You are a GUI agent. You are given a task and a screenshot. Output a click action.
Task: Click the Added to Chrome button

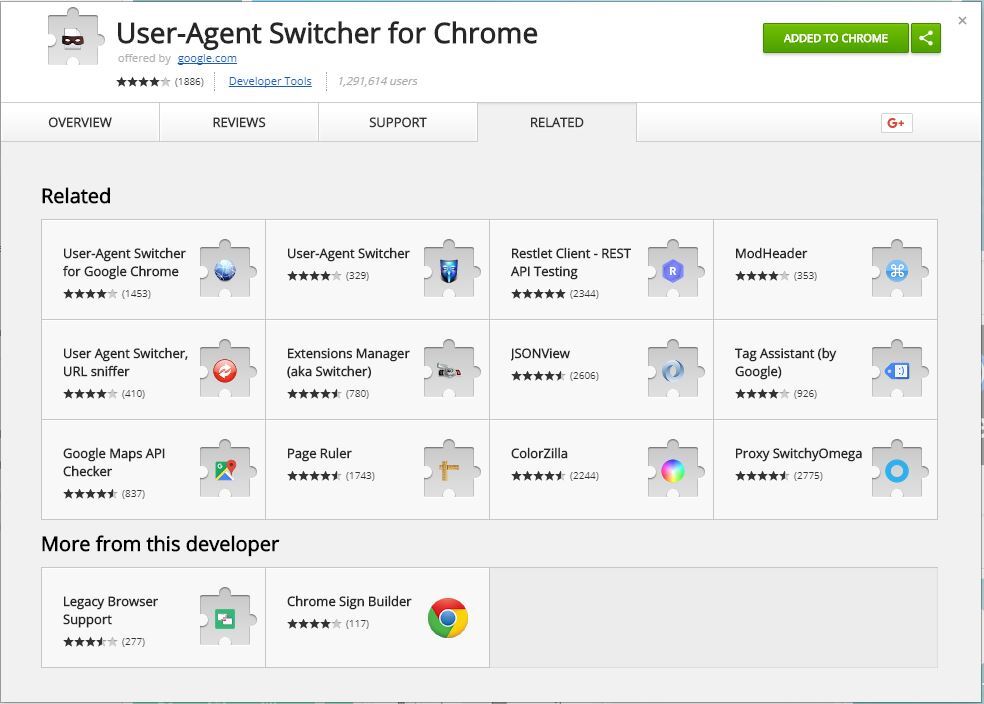pyautogui.click(x=835, y=38)
